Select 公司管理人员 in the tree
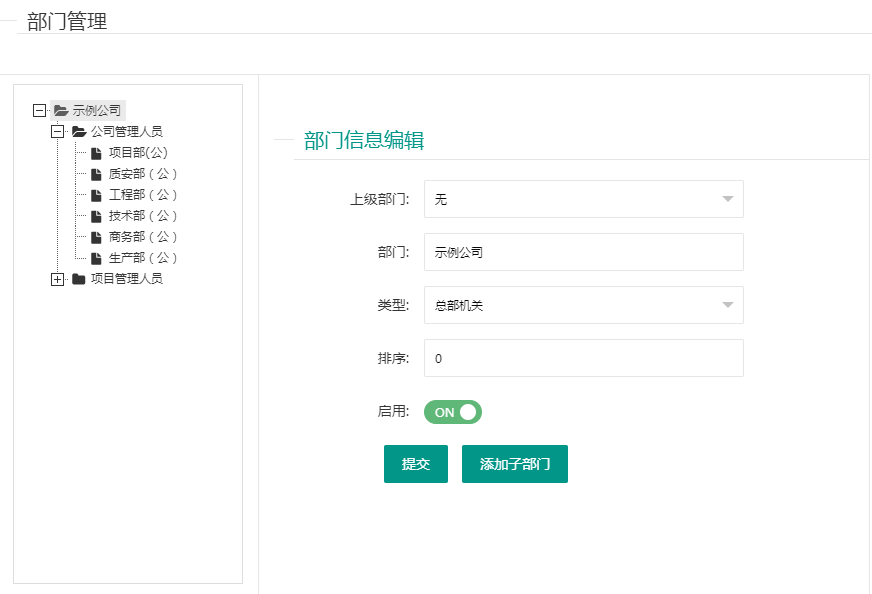The width and height of the screenshot is (872, 594). coord(127,132)
